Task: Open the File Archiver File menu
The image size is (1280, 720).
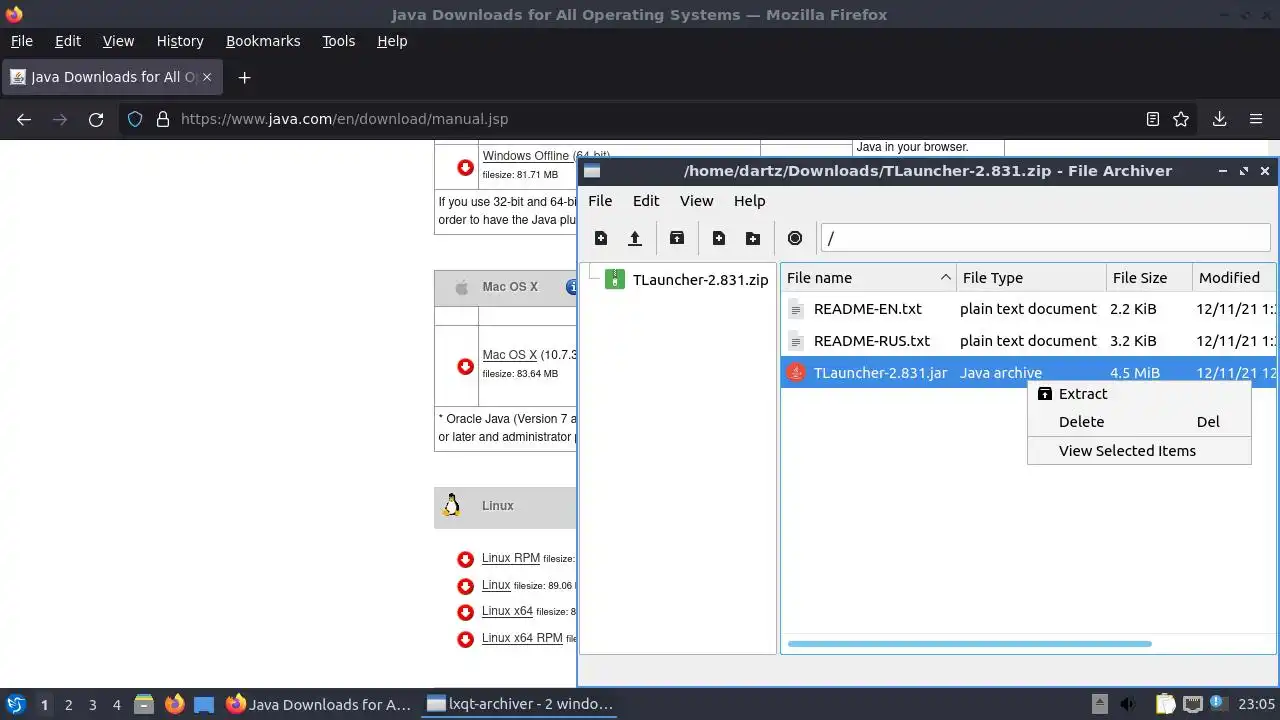Action: [600, 201]
